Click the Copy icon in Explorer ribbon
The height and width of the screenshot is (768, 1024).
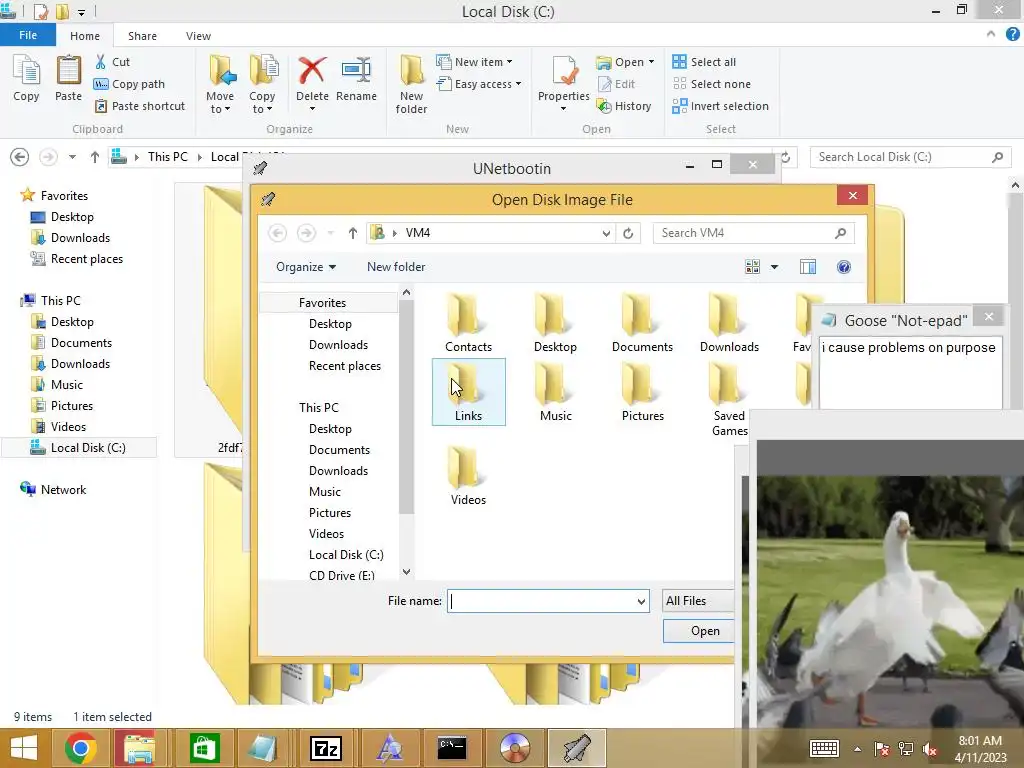tap(26, 78)
